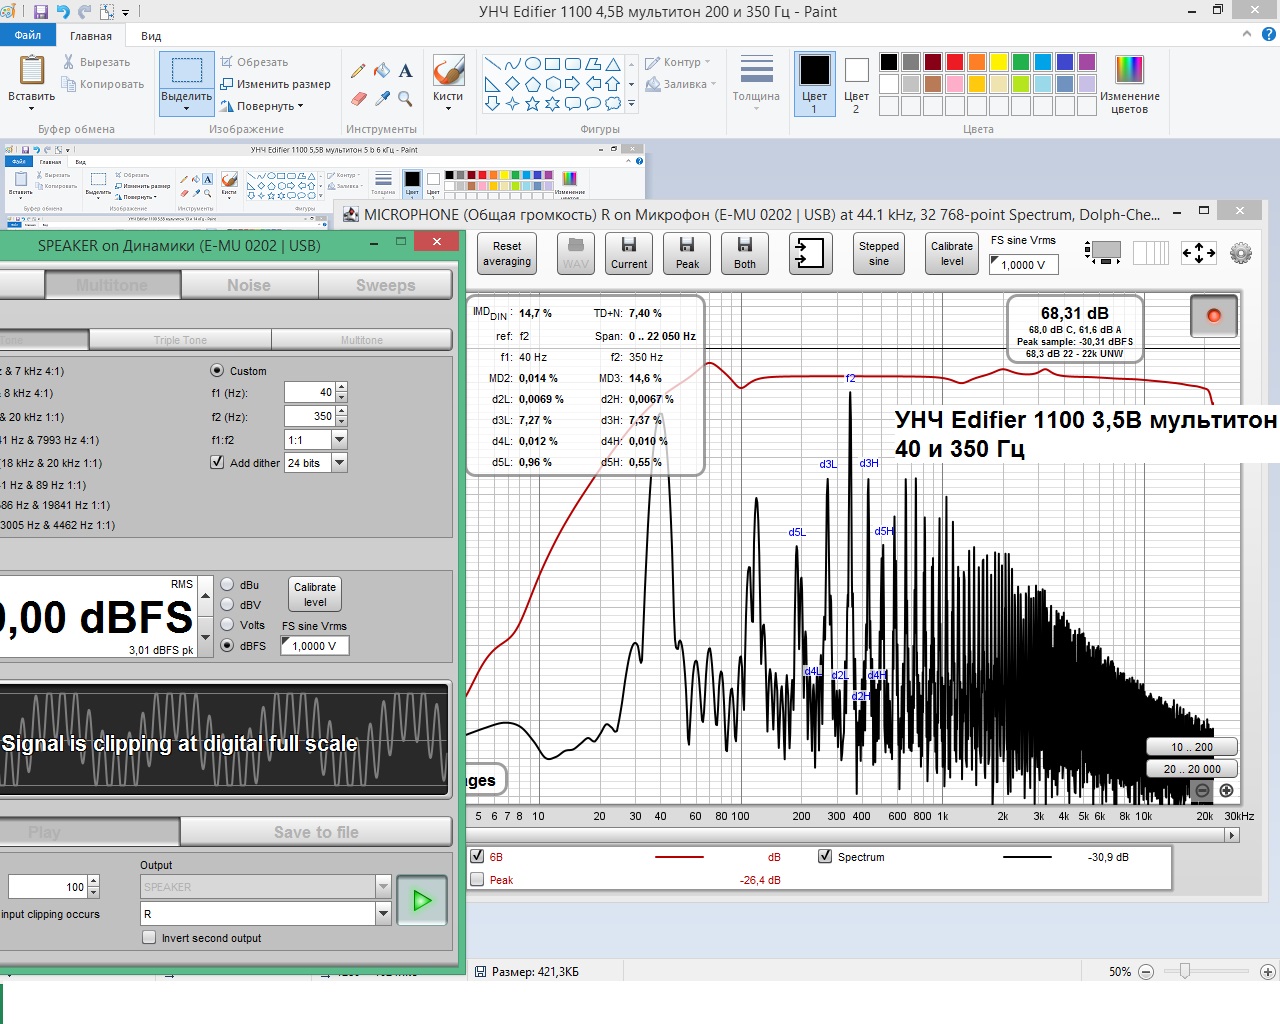Switch to the Sweeps generator tab
This screenshot has width=1280, height=1024.
pyautogui.click(x=385, y=285)
